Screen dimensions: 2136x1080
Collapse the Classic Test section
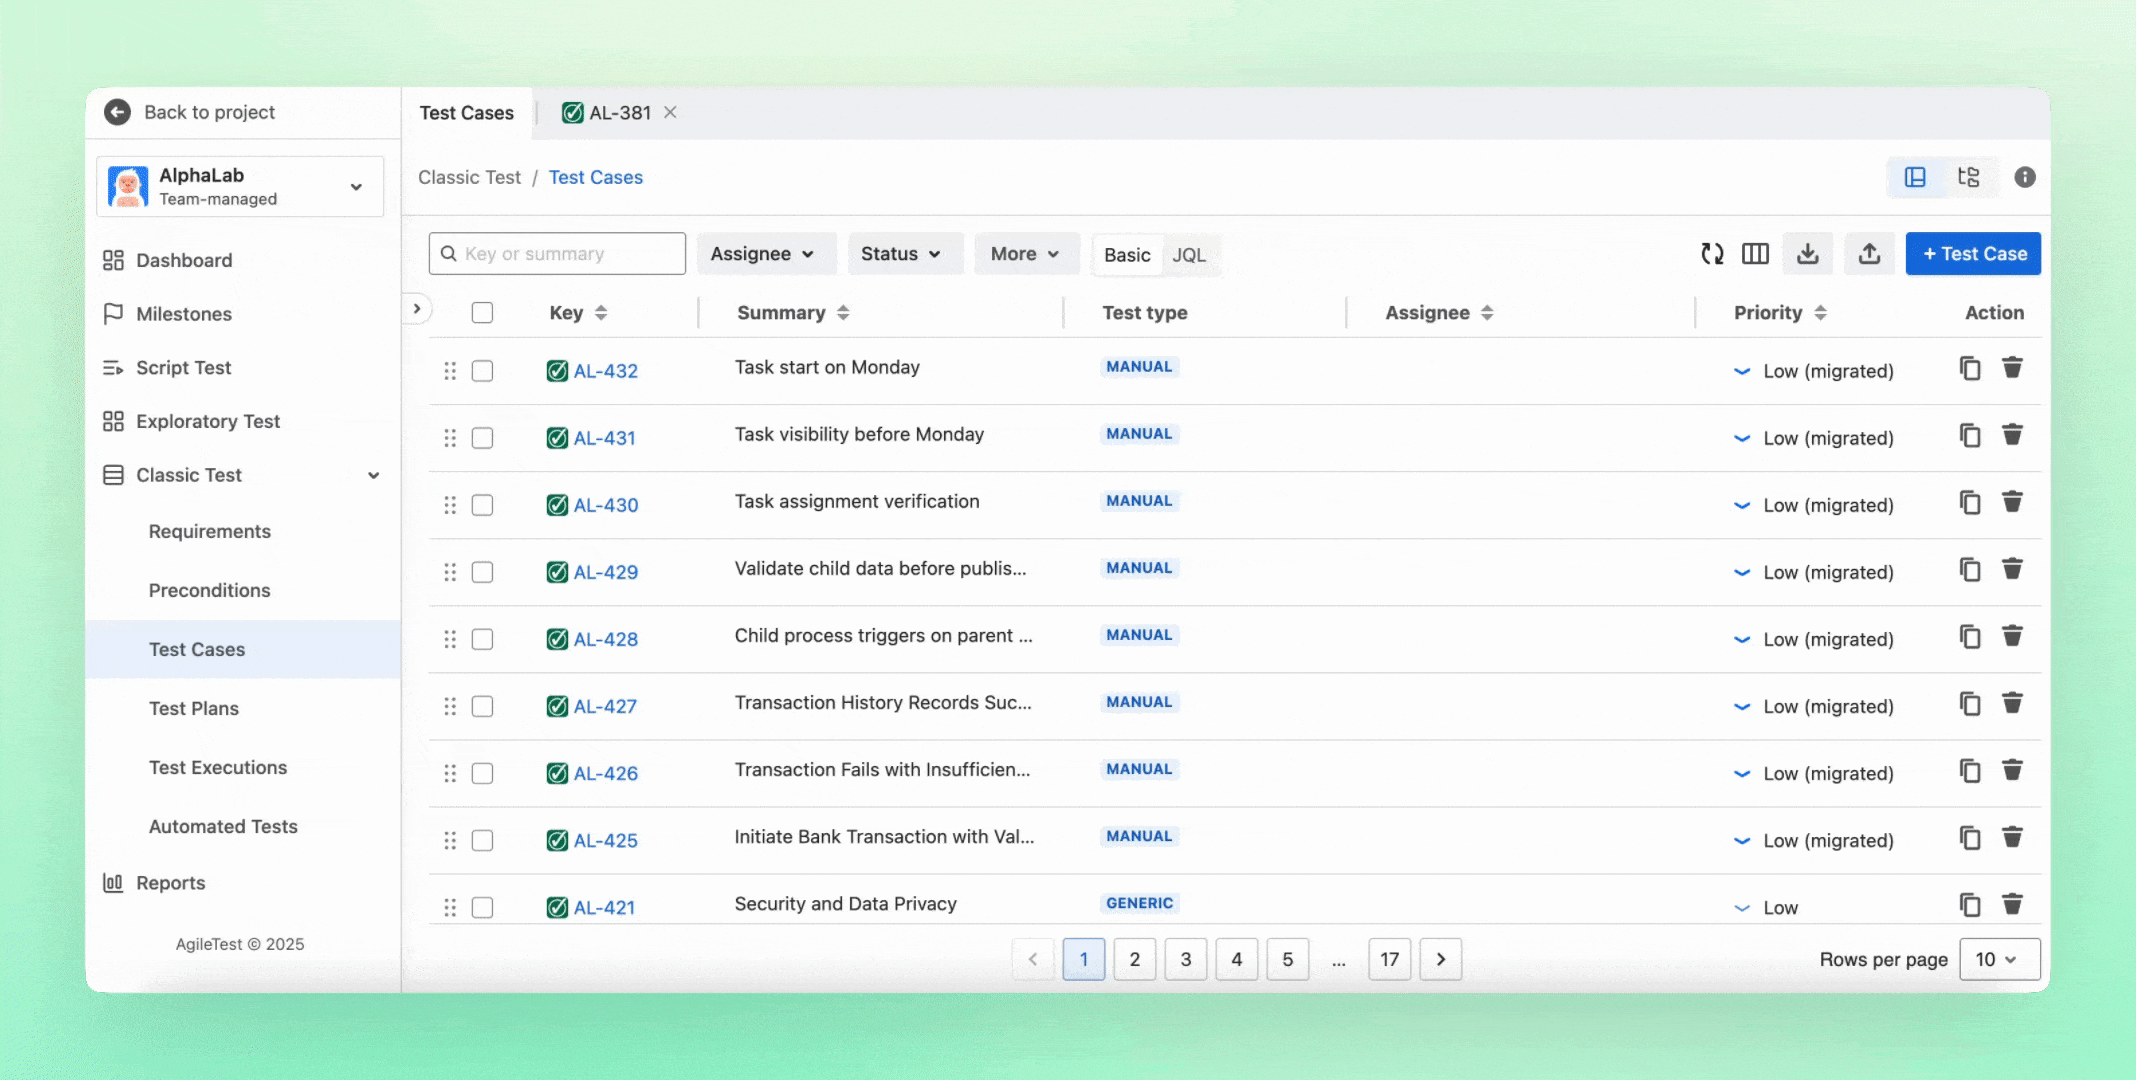coord(373,475)
